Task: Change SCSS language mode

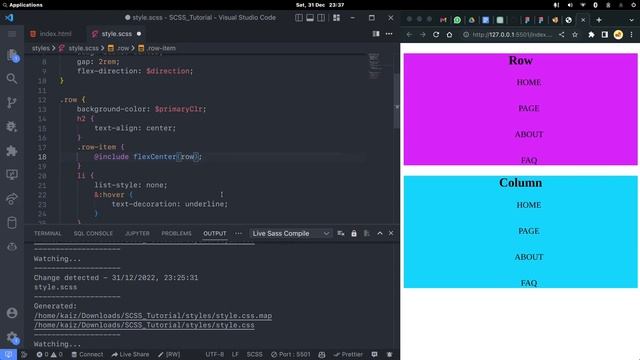Action: coord(254,354)
